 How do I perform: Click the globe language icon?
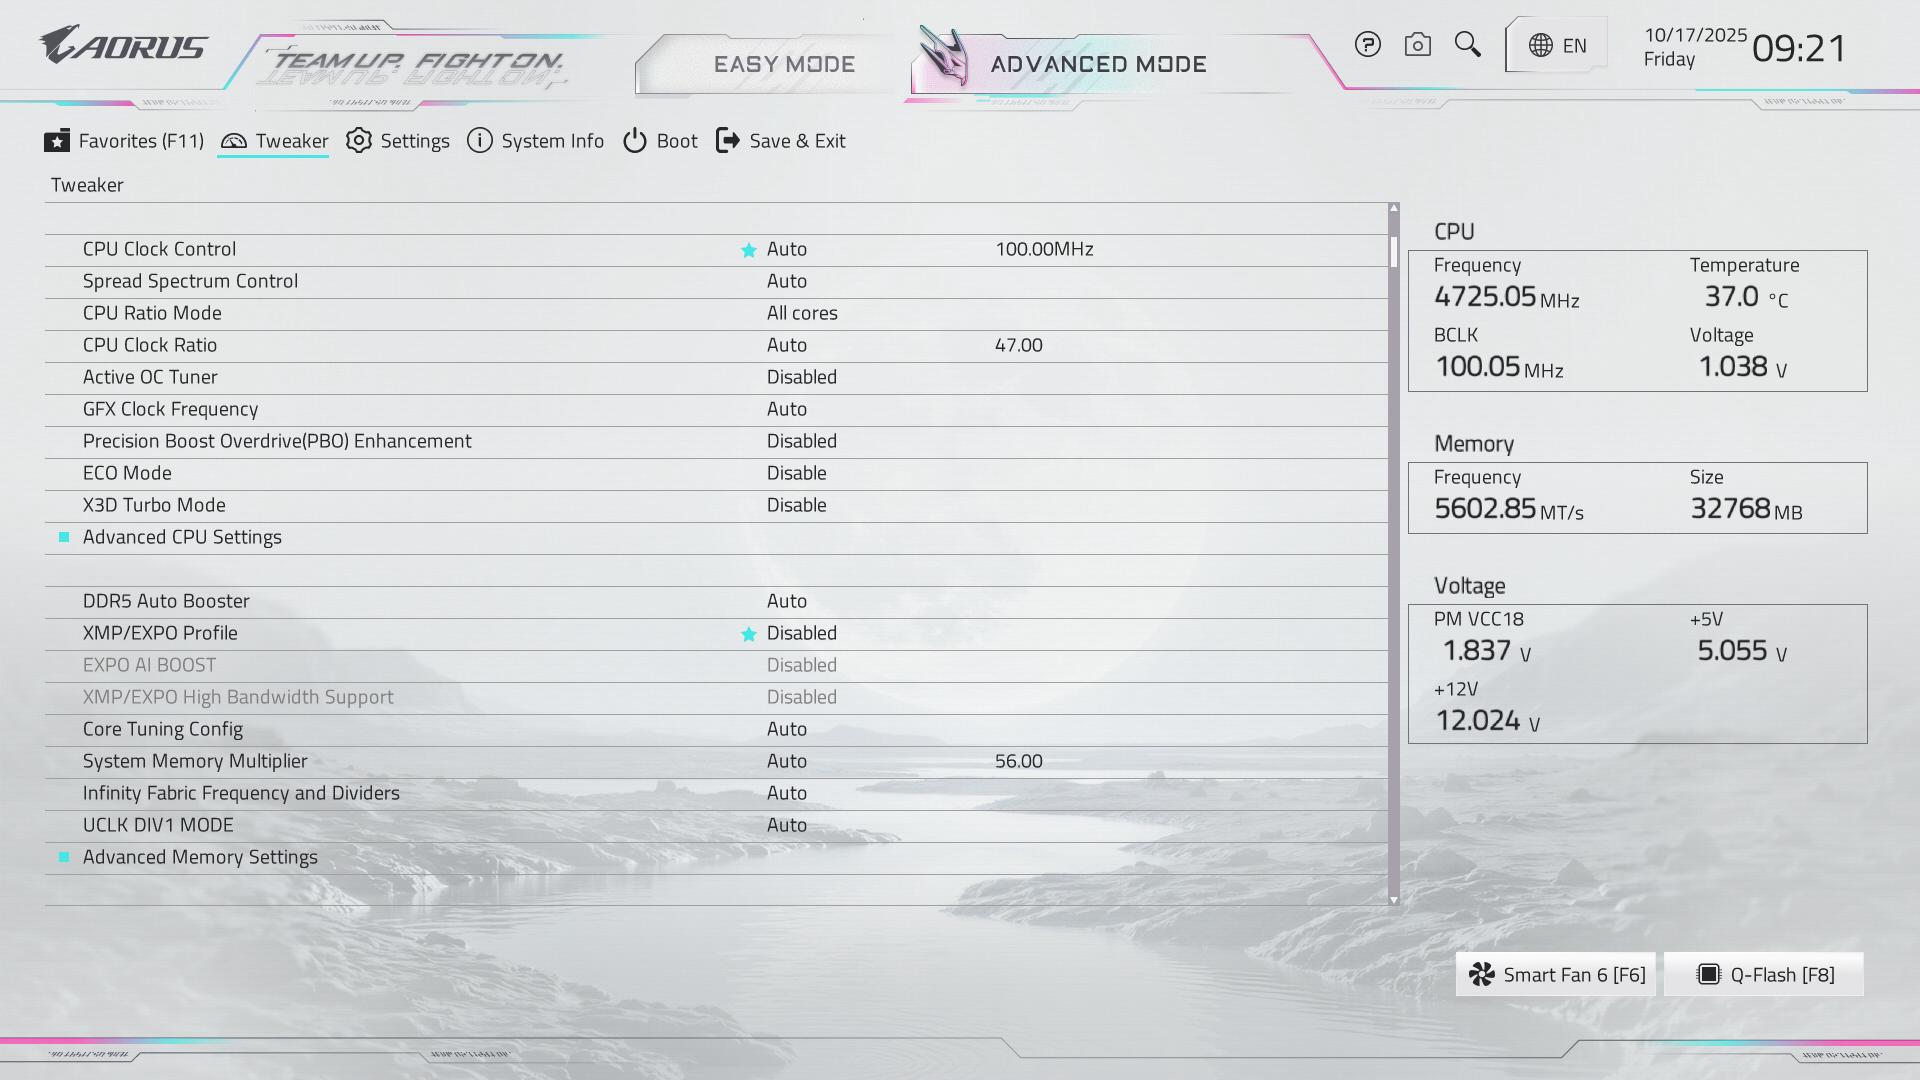point(1541,46)
